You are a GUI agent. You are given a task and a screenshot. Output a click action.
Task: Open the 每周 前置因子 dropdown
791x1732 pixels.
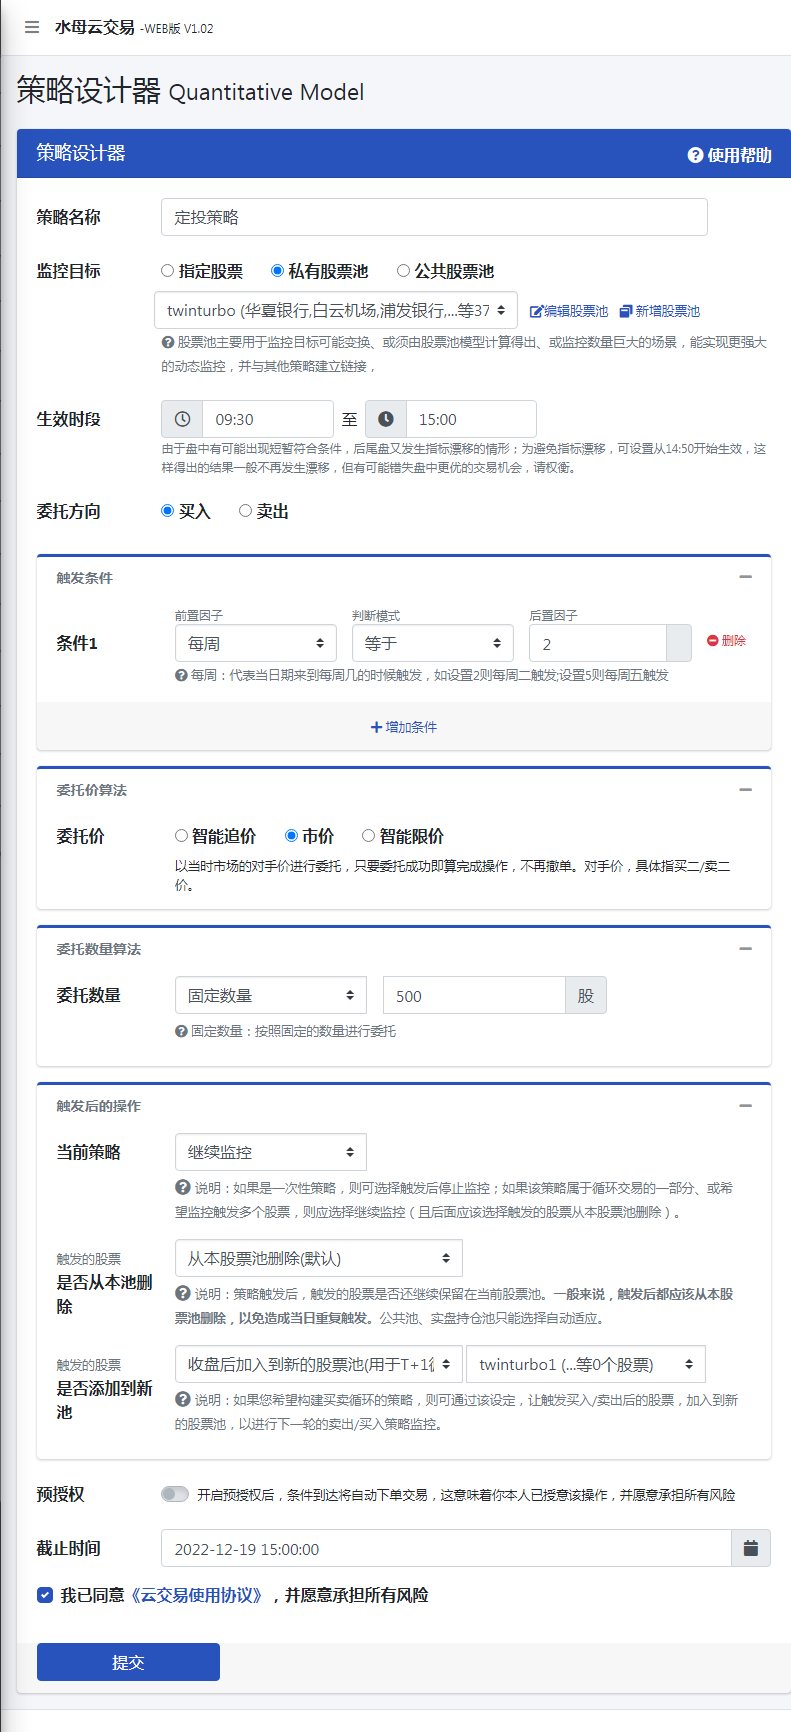pyautogui.click(x=255, y=643)
